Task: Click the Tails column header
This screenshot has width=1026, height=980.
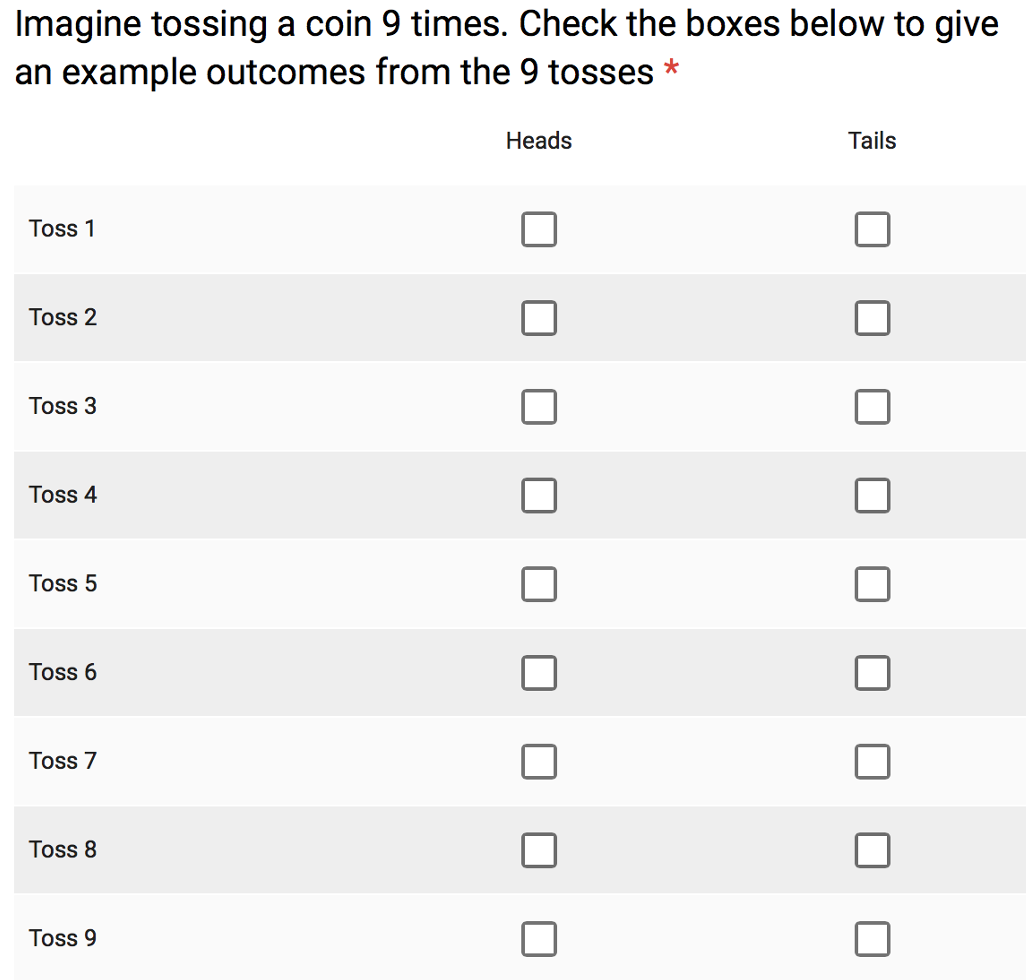Action: pyautogui.click(x=872, y=141)
